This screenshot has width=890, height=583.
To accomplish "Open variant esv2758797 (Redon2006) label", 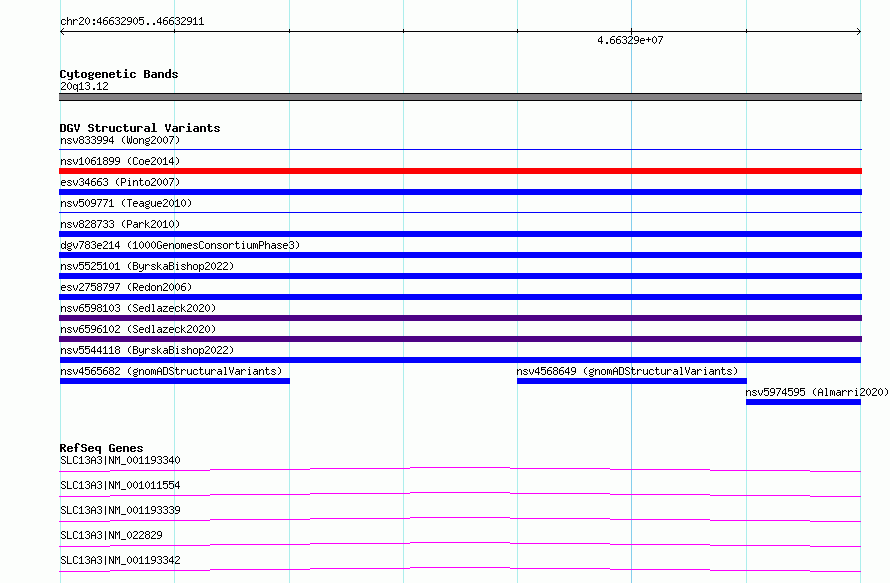I will 126,287.
